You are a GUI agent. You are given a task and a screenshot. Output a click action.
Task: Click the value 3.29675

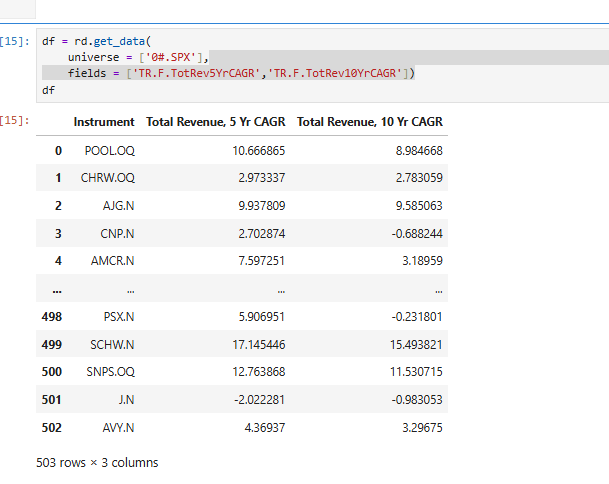423,428
